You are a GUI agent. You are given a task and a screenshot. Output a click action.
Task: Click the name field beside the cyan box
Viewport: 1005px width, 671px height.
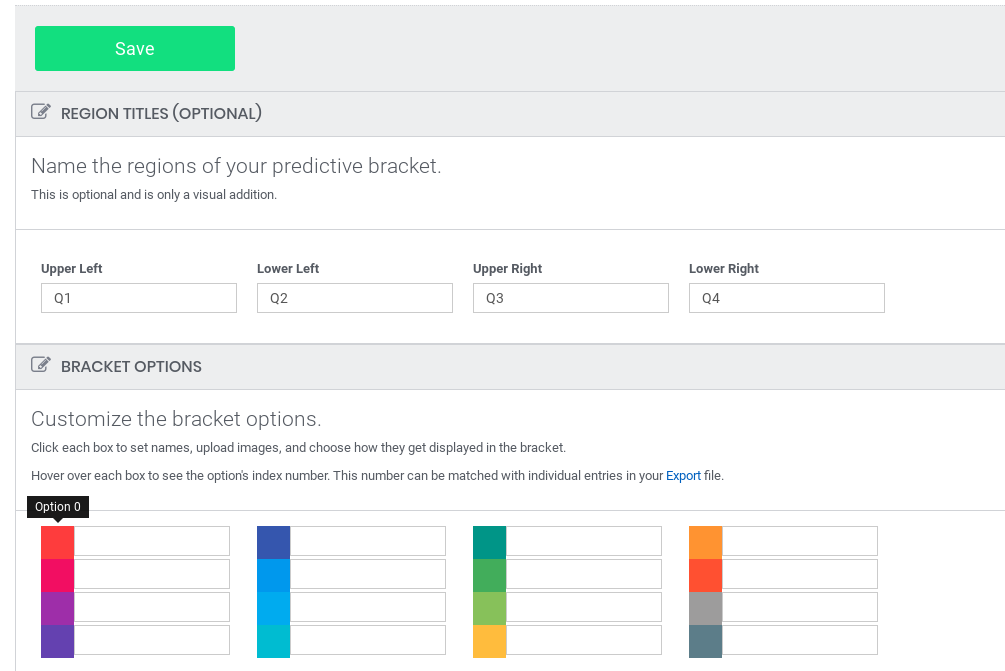(x=368, y=640)
